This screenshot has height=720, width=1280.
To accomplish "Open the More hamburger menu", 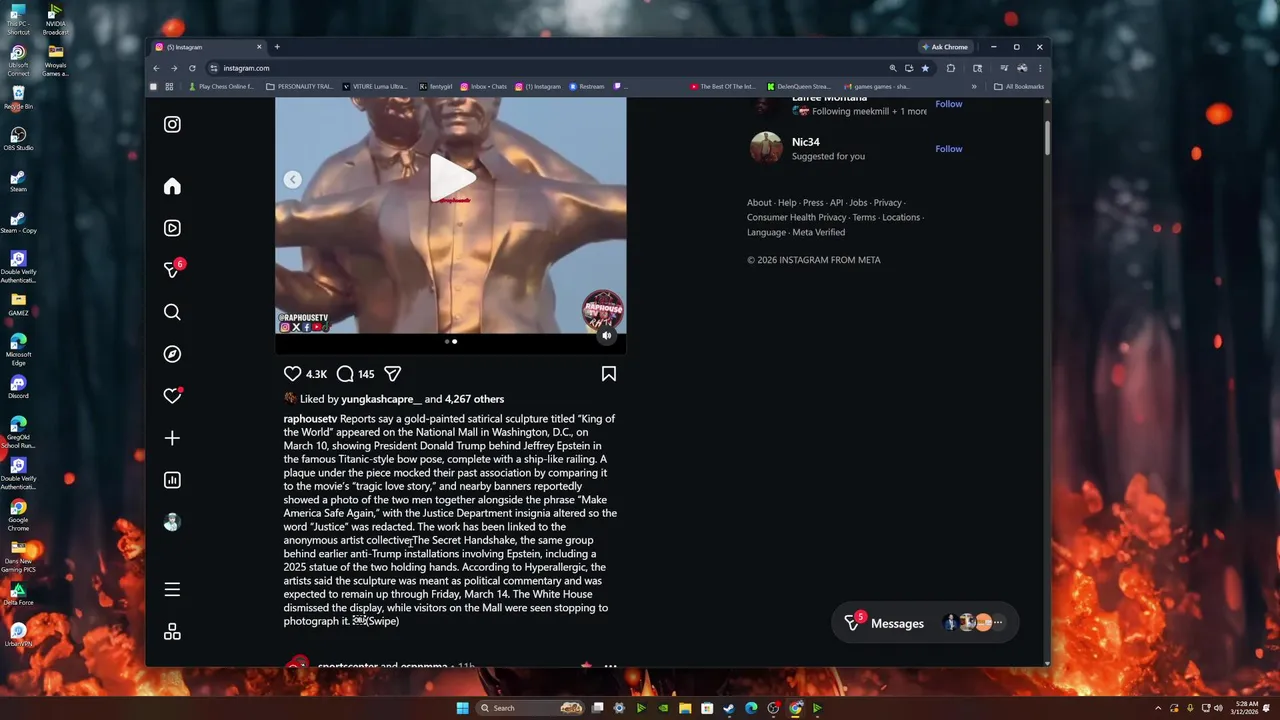I will pyautogui.click(x=172, y=590).
